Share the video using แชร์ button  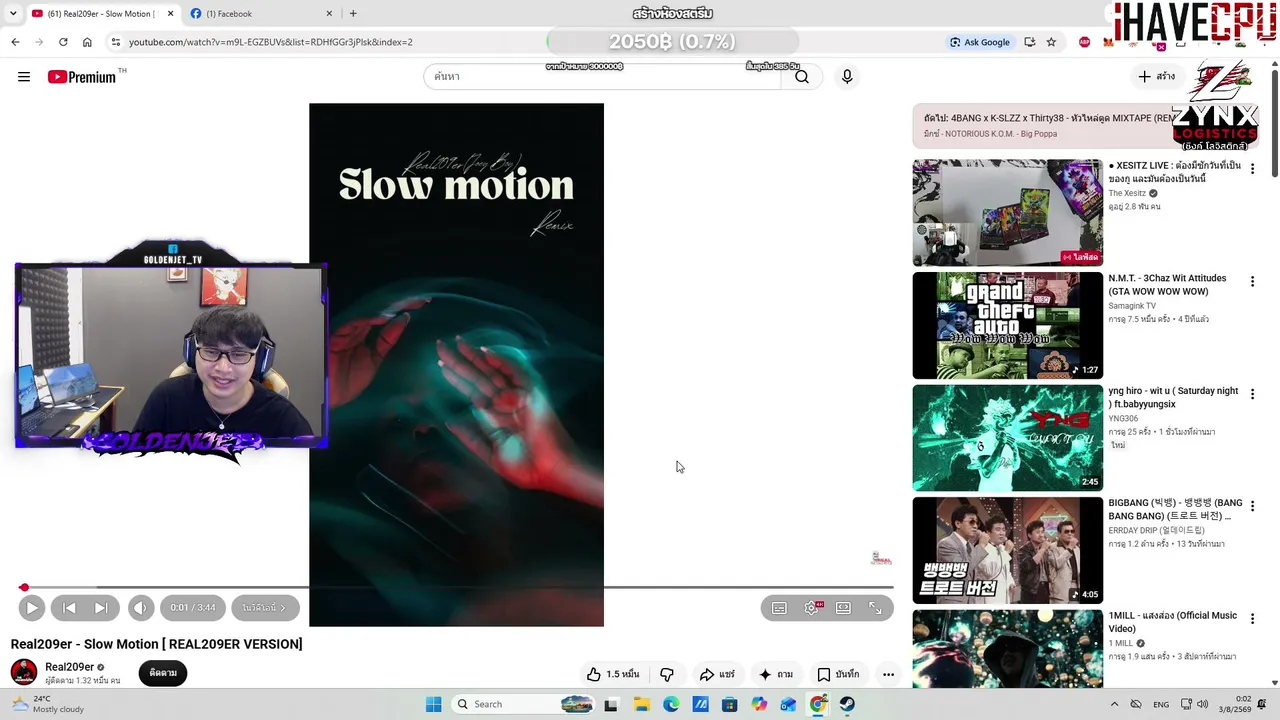tap(717, 675)
